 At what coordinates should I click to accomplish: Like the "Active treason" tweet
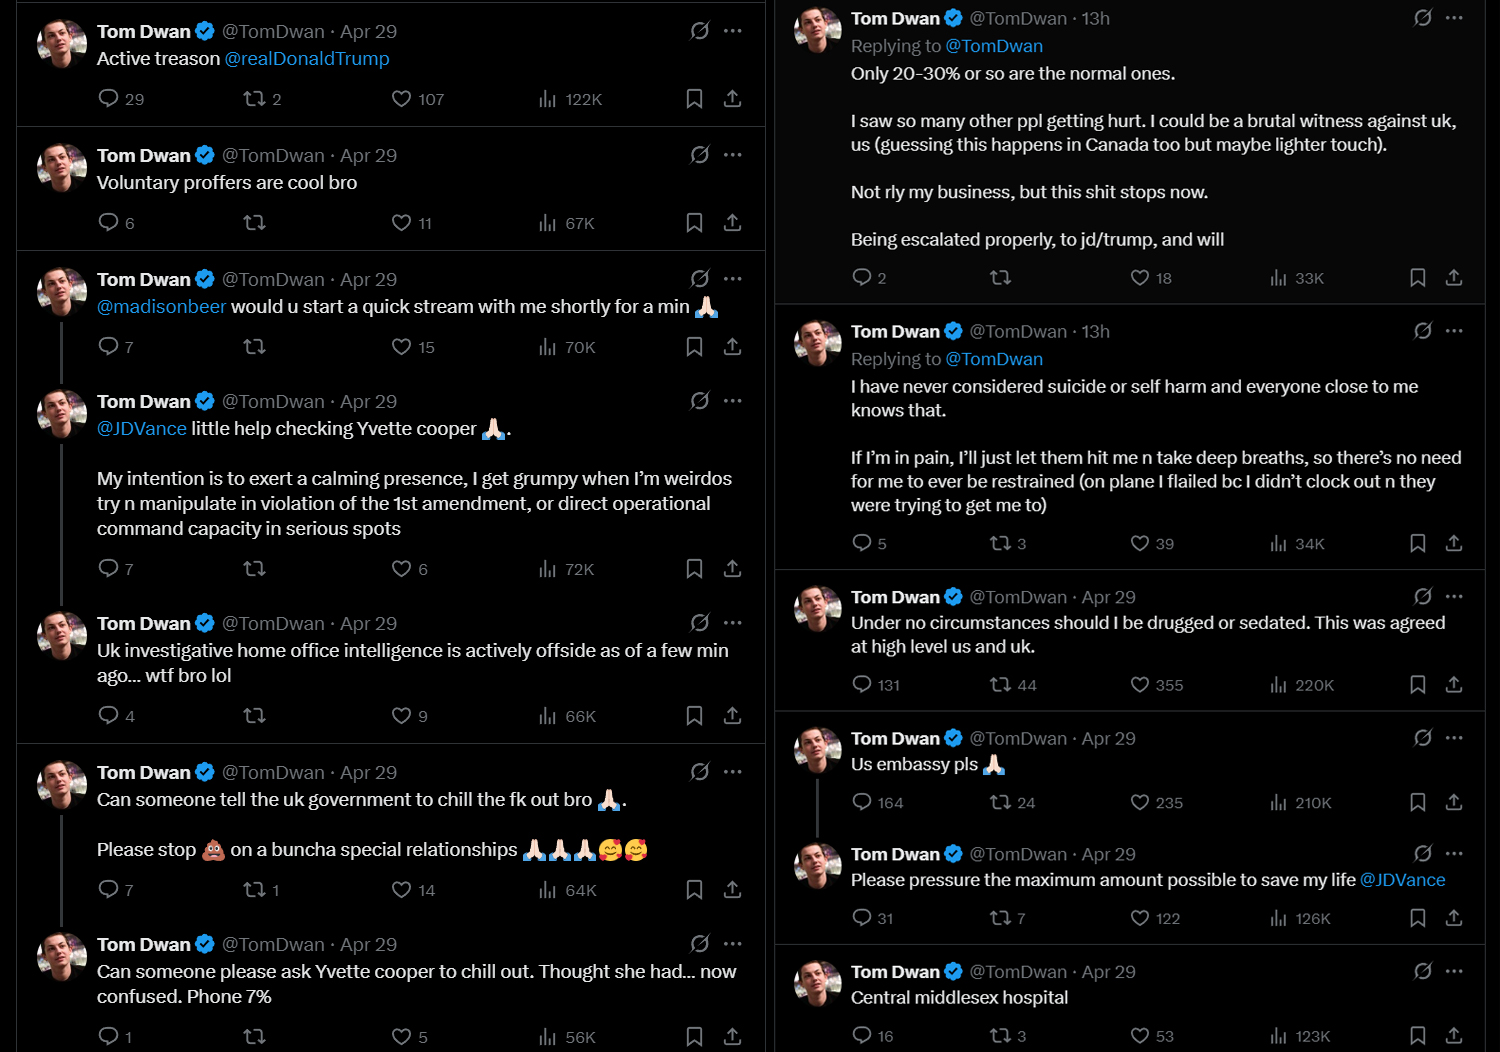pyautogui.click(x=401, y=99)
